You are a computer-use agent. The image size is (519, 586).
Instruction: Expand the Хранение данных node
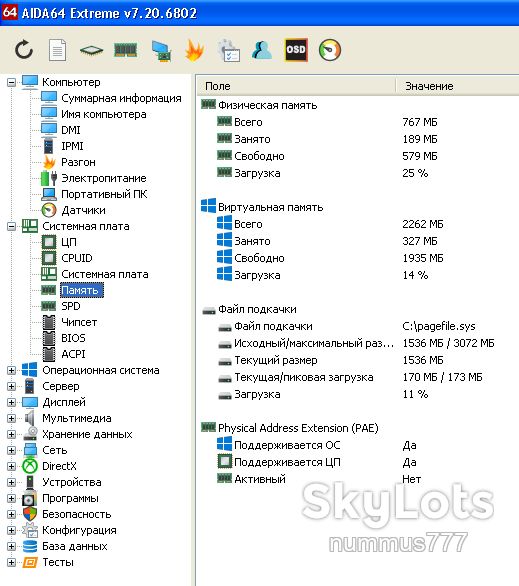click(x=12, y=434)
